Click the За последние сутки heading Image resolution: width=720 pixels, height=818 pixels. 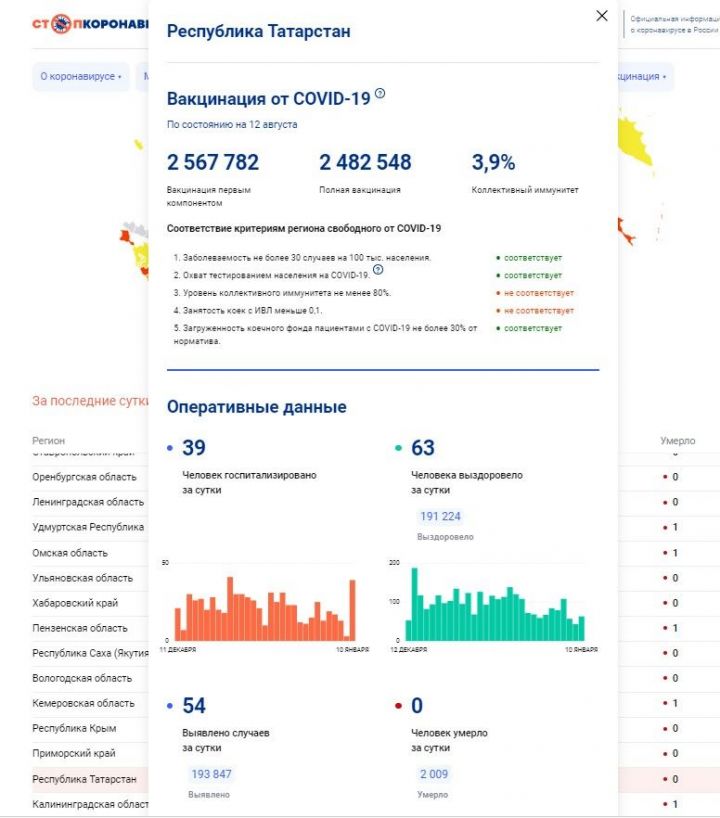[90, 401]
